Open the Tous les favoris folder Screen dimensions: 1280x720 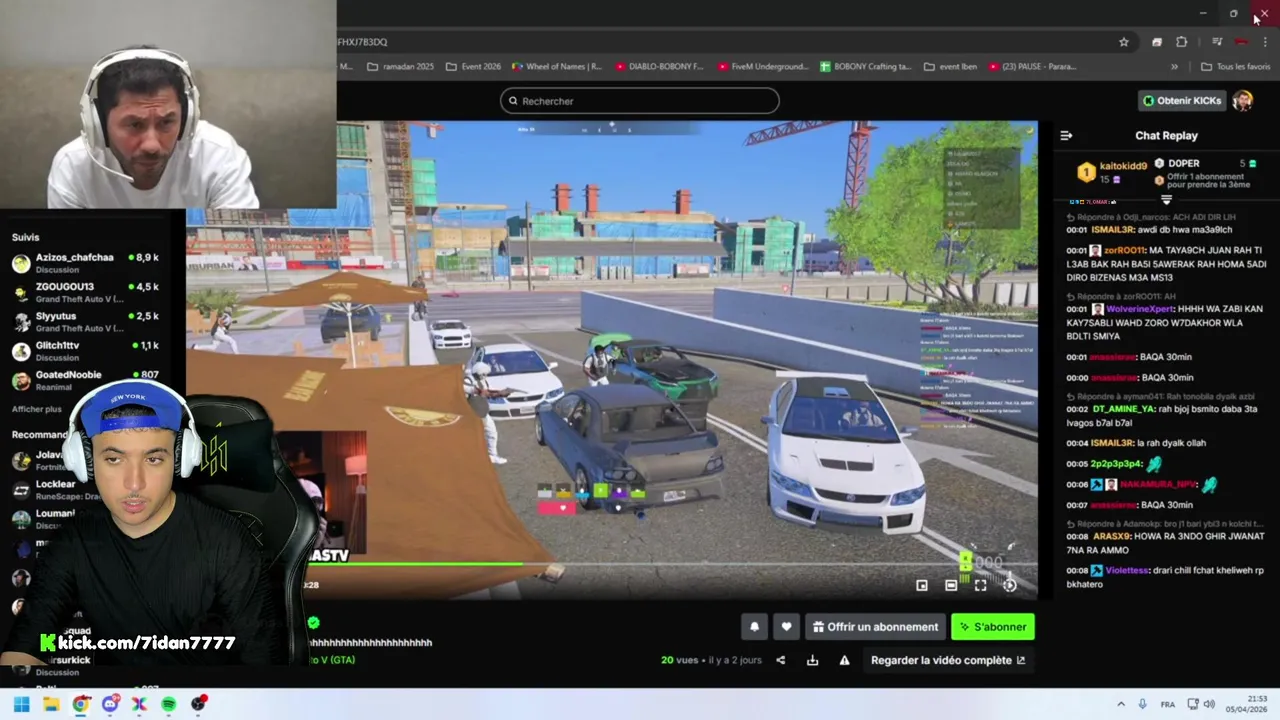pos(1236,67)
